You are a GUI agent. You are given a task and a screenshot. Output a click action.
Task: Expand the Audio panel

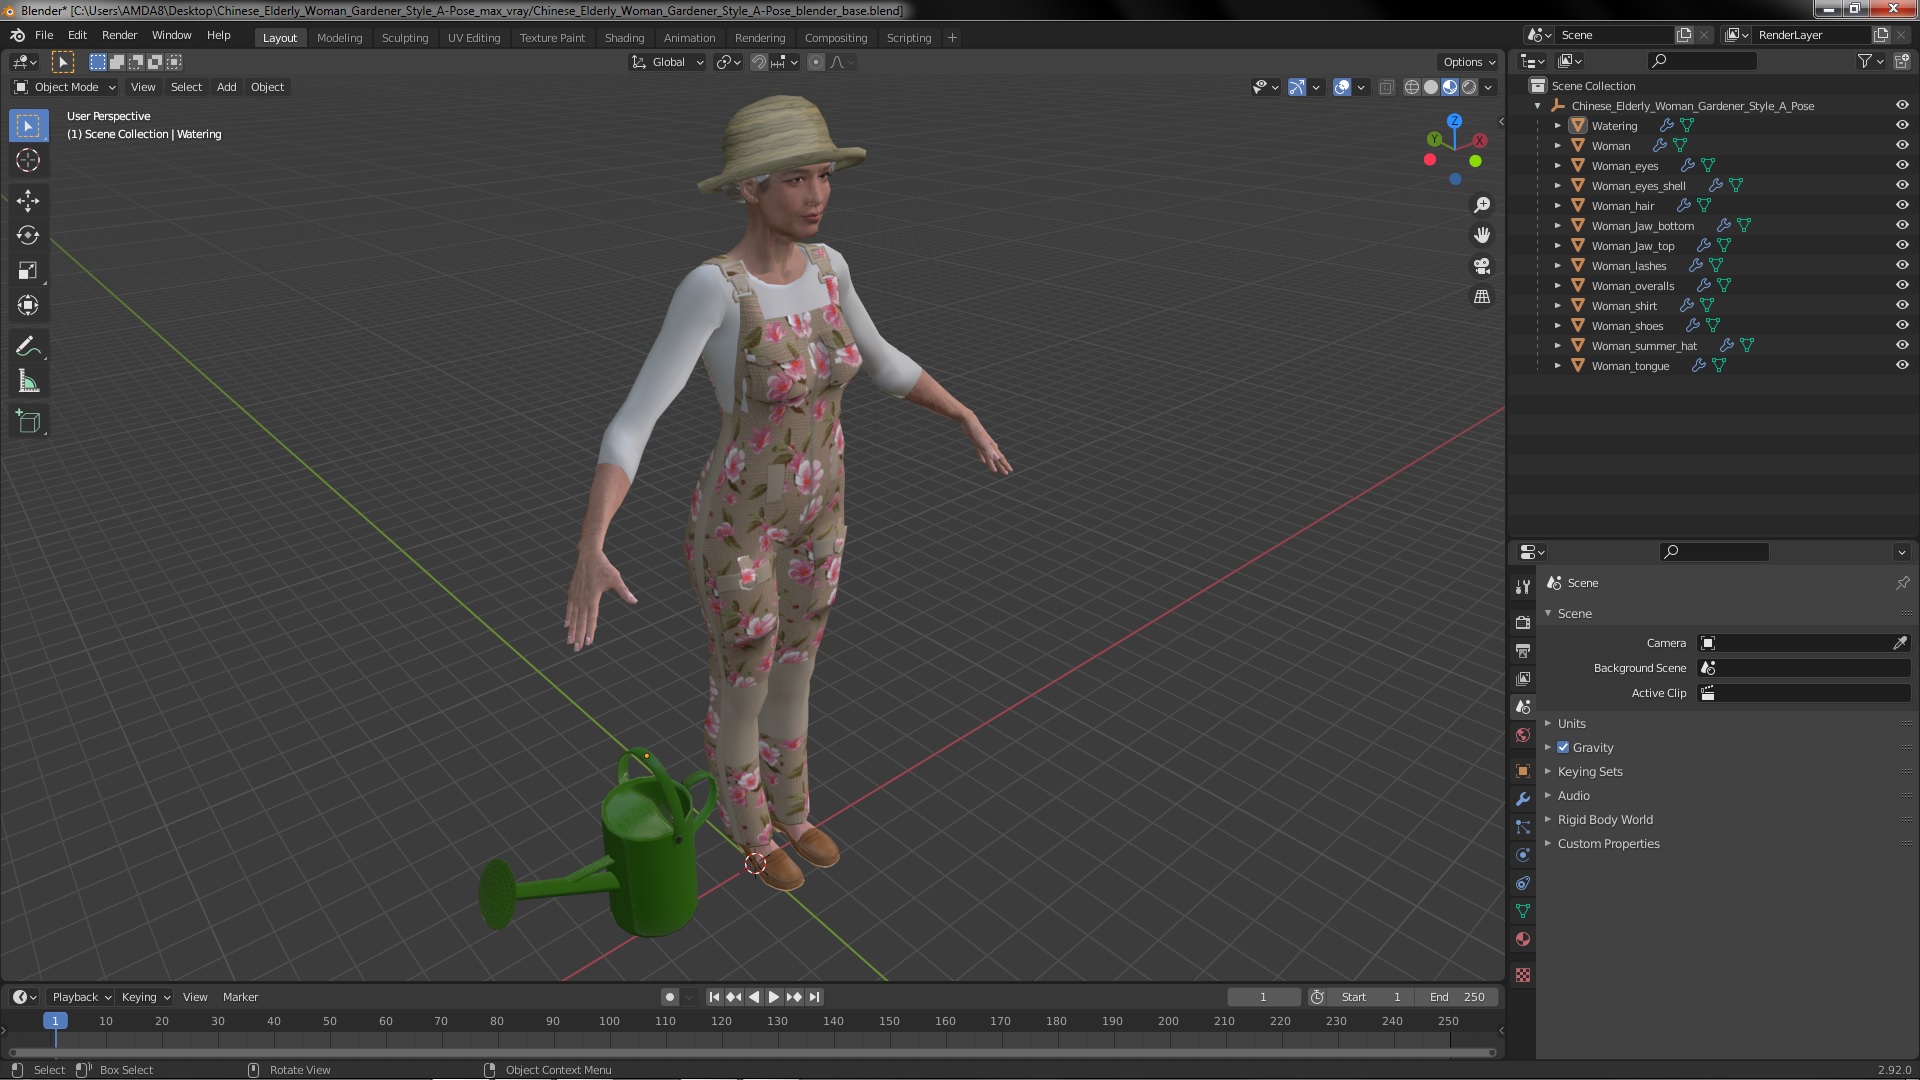[x=1573, y=795]
